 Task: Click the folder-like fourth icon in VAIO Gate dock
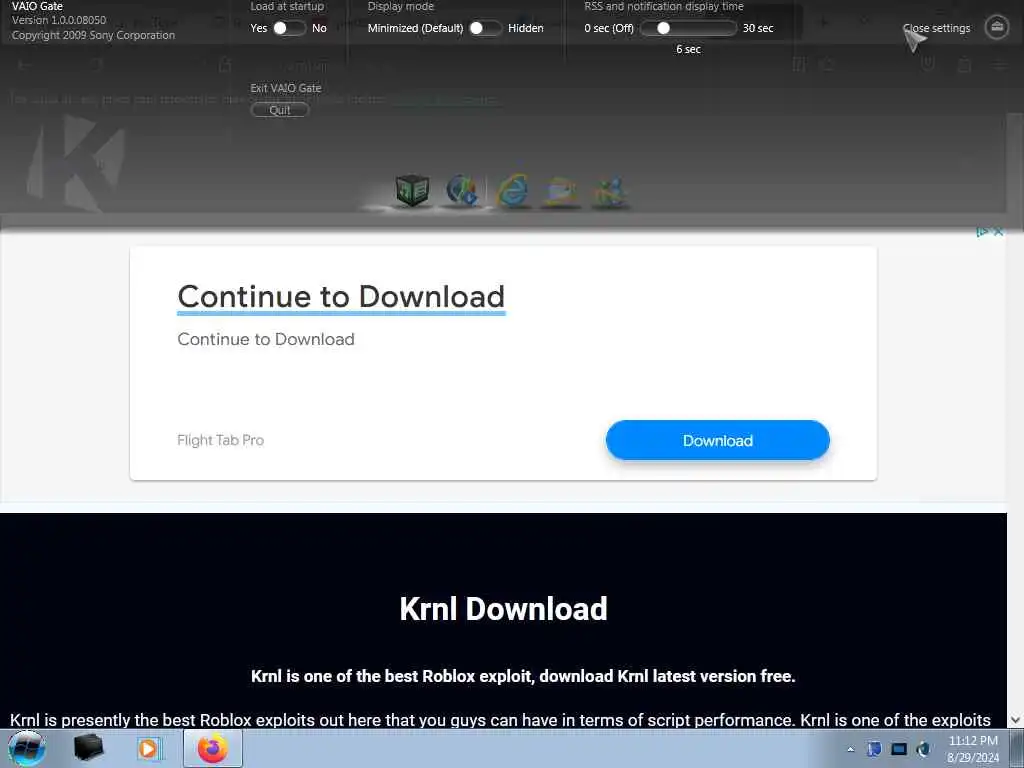(561, 191)
